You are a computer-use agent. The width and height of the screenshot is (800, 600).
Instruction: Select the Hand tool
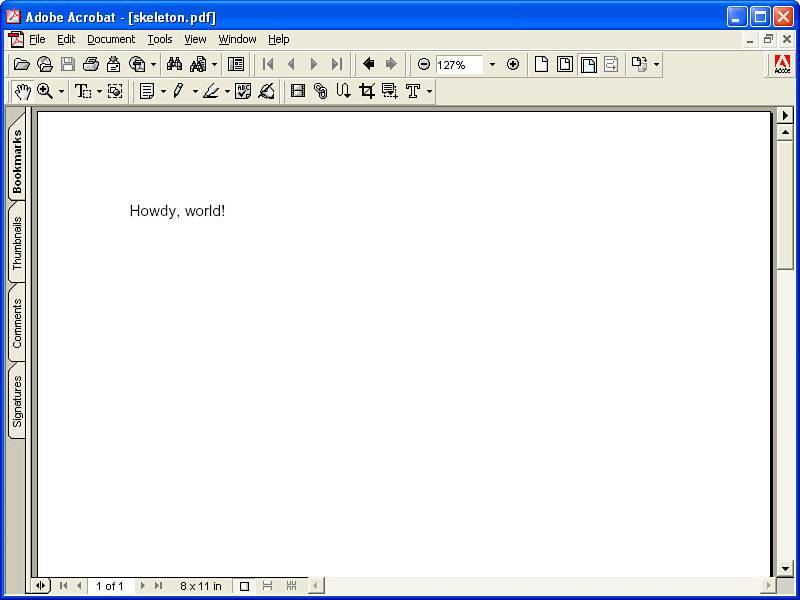tap(22, 91)
